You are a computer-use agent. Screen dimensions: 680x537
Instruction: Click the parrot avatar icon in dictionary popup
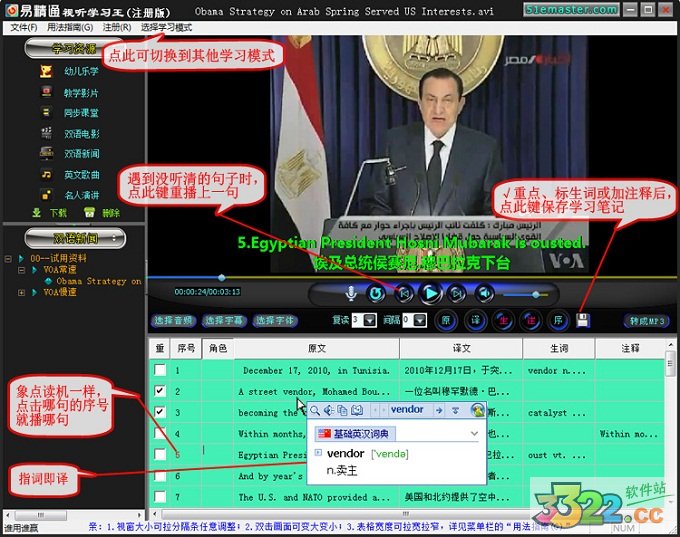(x=478, y=410)
